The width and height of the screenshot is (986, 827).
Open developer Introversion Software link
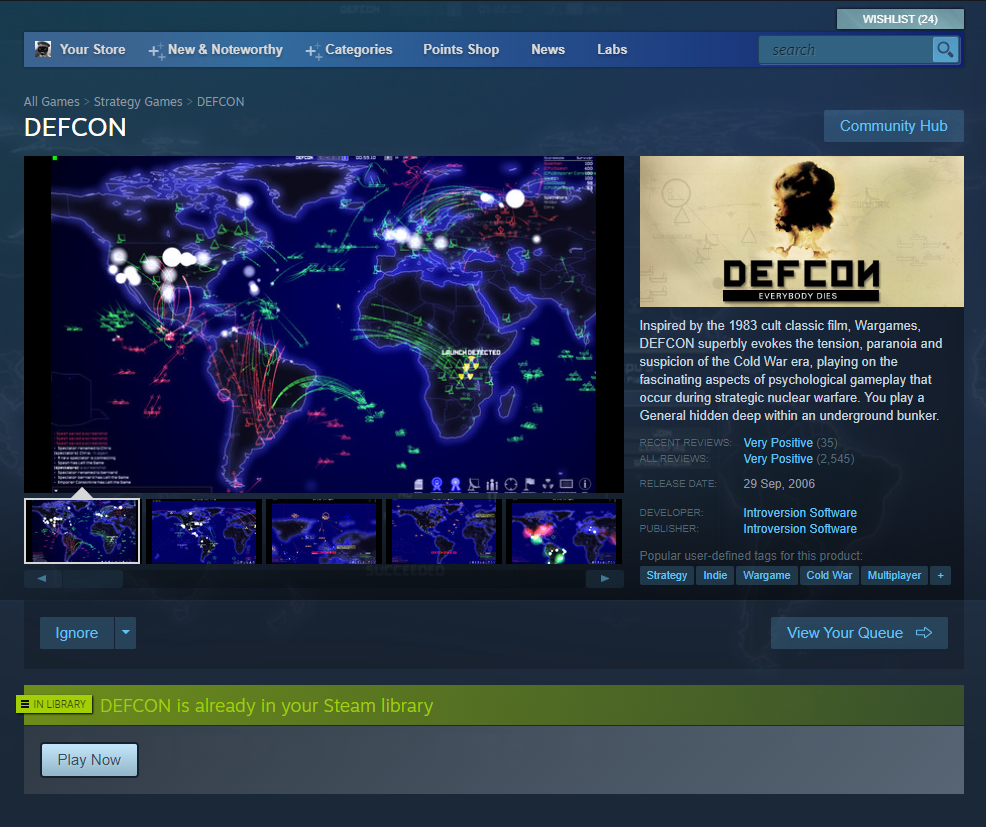pos(800,513)
